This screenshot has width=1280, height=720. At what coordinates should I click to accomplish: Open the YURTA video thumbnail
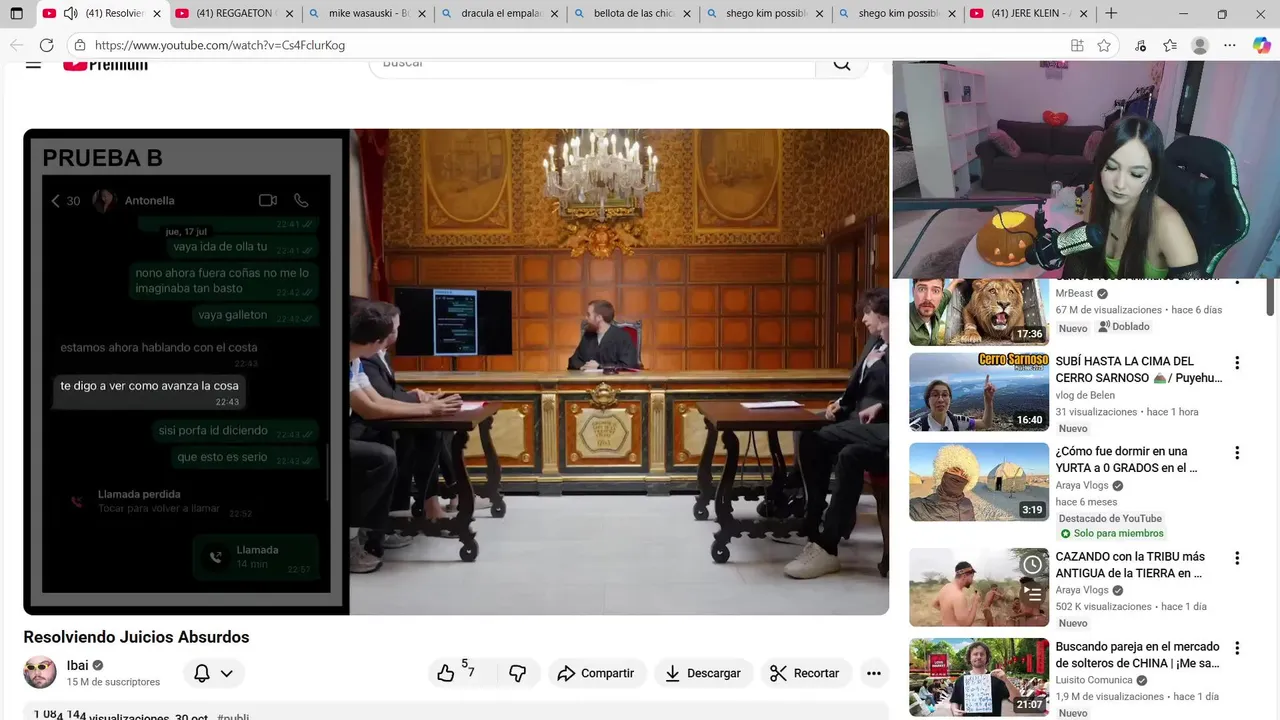pos(979,482)
